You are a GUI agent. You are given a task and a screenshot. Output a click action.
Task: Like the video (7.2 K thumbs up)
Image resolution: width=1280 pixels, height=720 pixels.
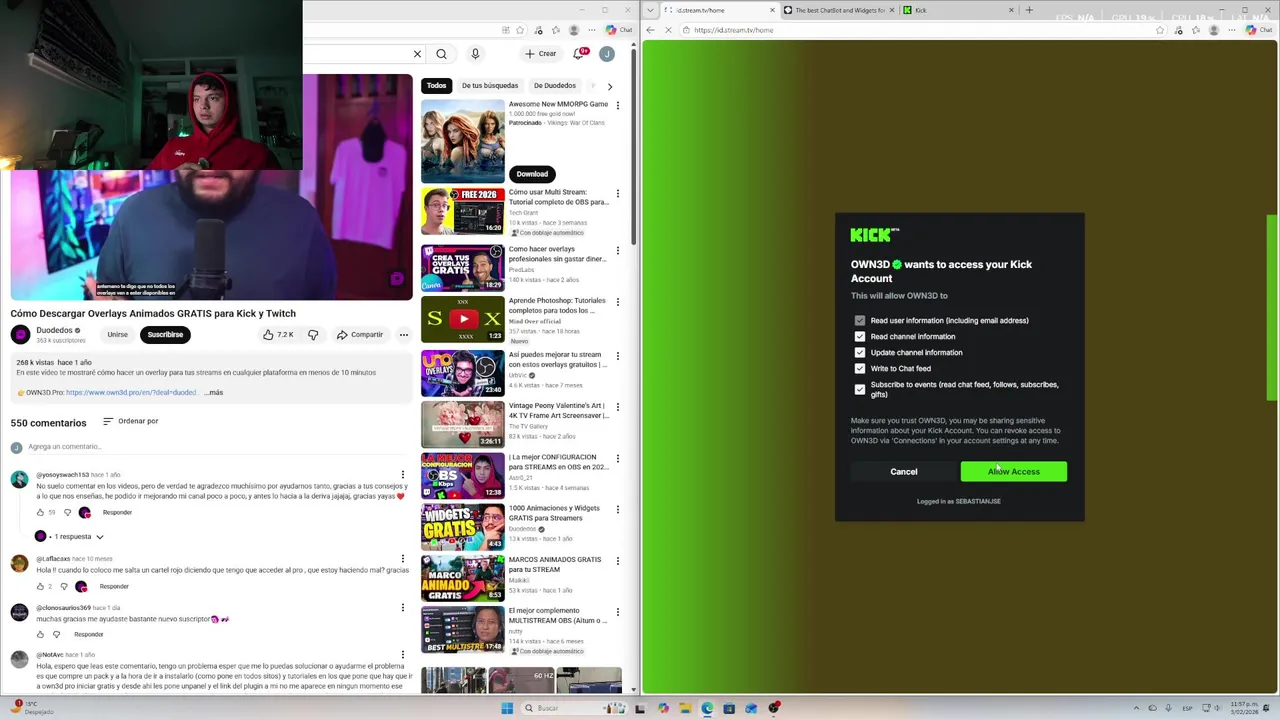click(x=278, y=335)
